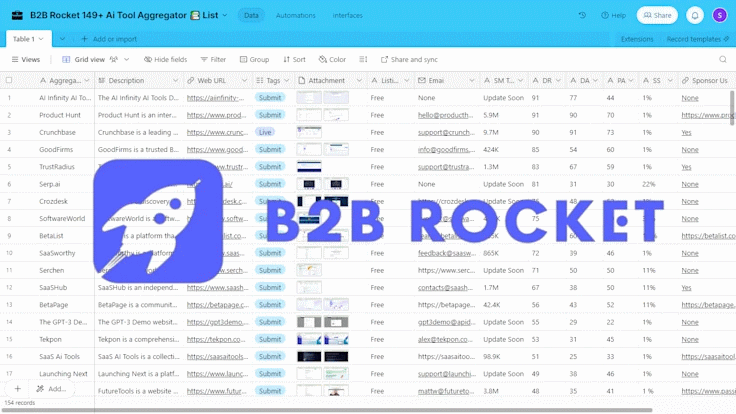Open the SaaSHub web URL link
Image resolution: width=736 pixels, height=414 pixels.
point(217,287)
